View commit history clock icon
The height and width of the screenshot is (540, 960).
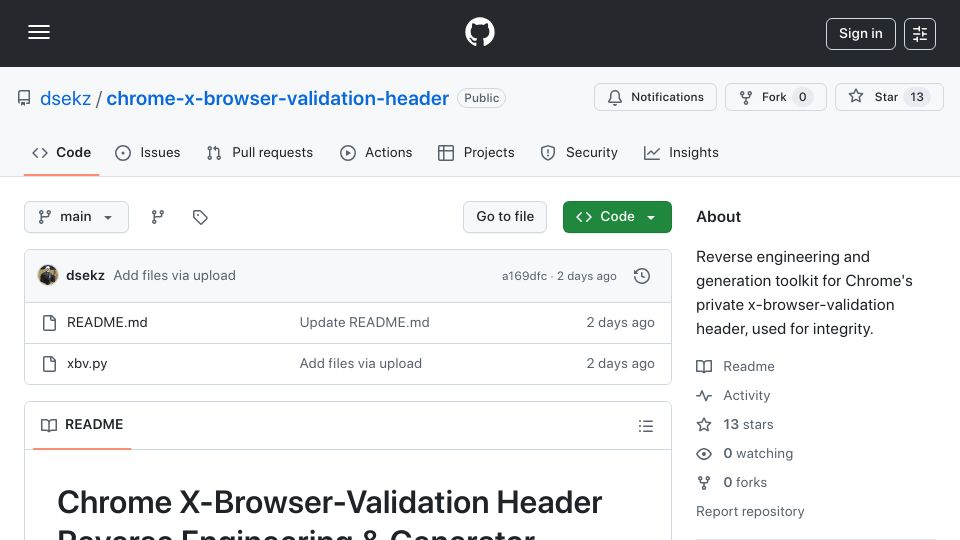(642, 276)
